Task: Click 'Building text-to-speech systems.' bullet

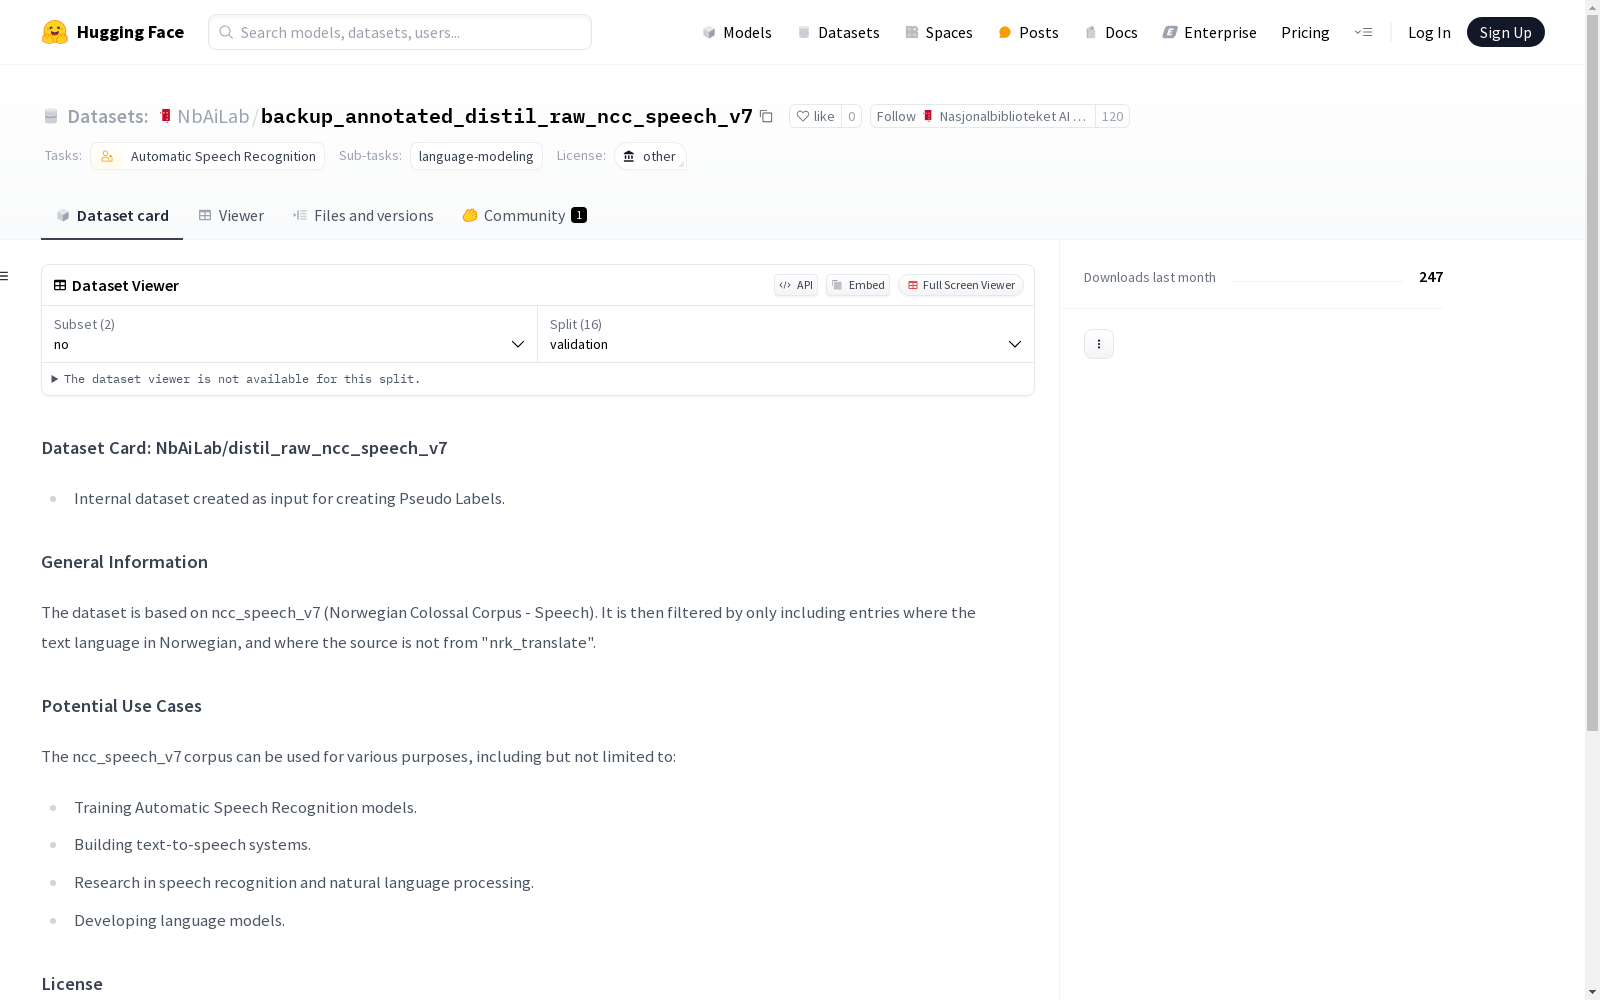Action: point(193,845)
